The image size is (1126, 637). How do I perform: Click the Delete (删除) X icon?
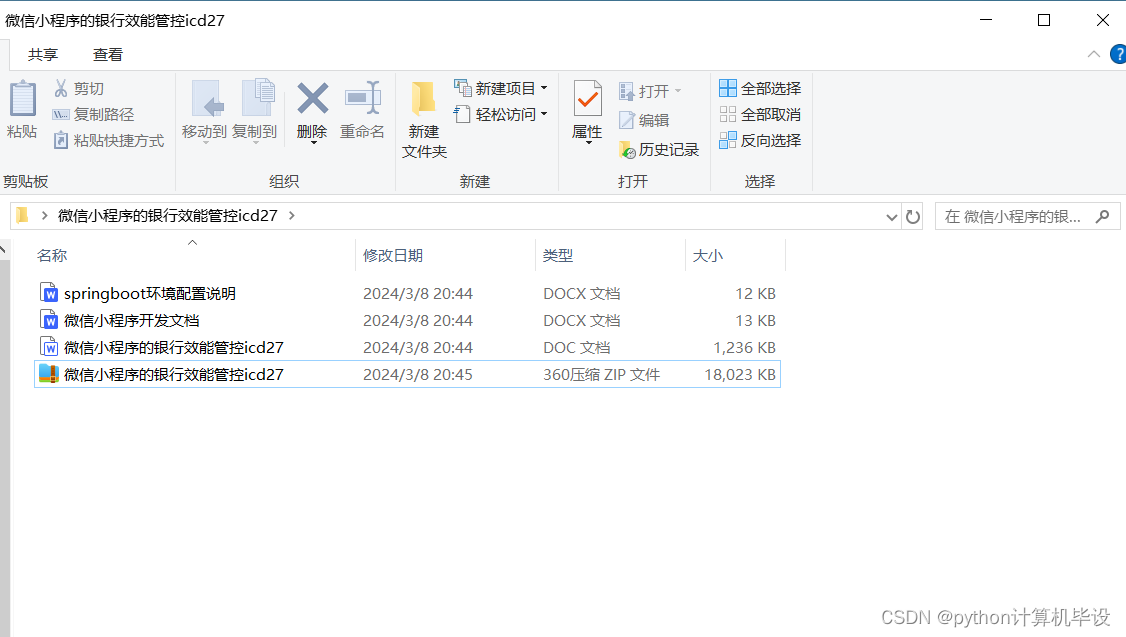click(x=312, y=98)
